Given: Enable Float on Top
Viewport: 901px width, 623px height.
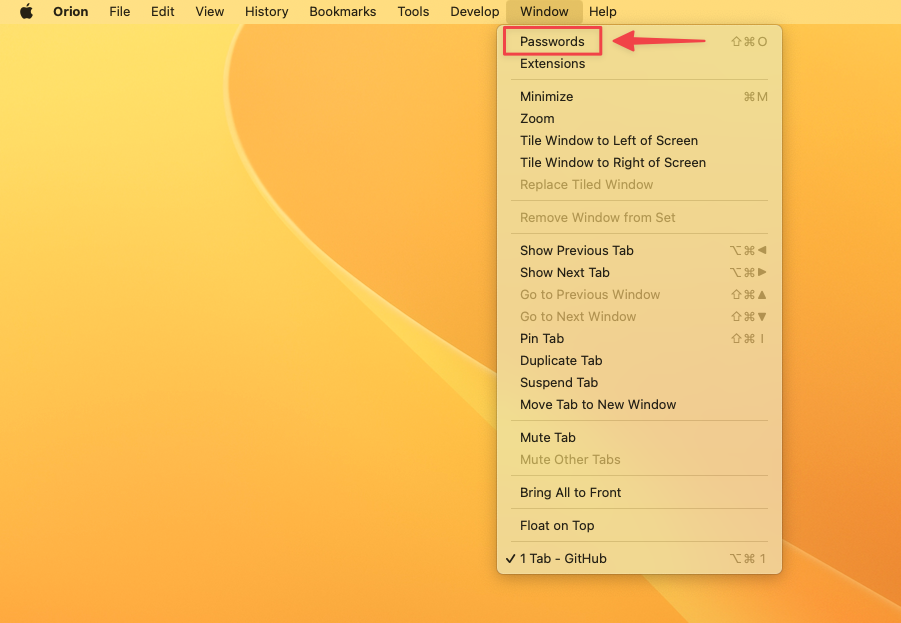Looking at the screenshot, I should point(553,525).
